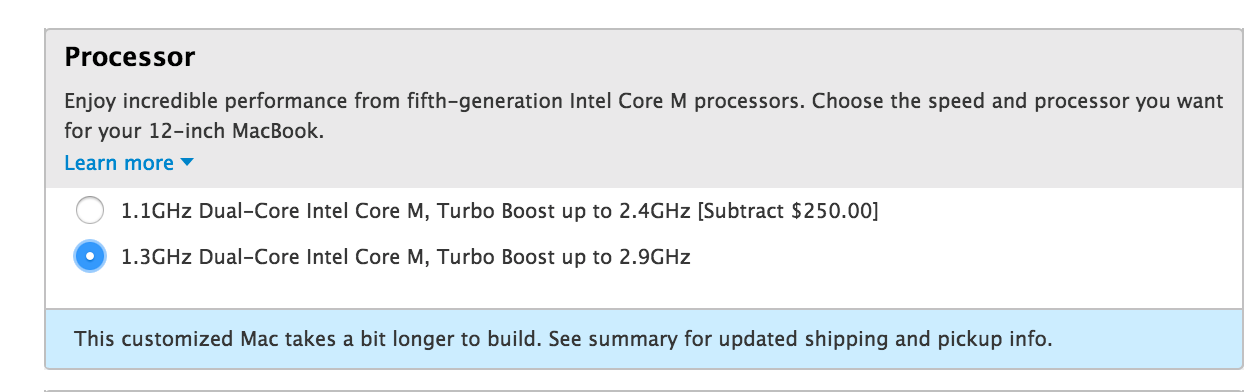Select the 1.1GHz Dual-Core processor radio button
Image resolution: width=1258 pixels, height=392 pixels.
tap(90, 211)
